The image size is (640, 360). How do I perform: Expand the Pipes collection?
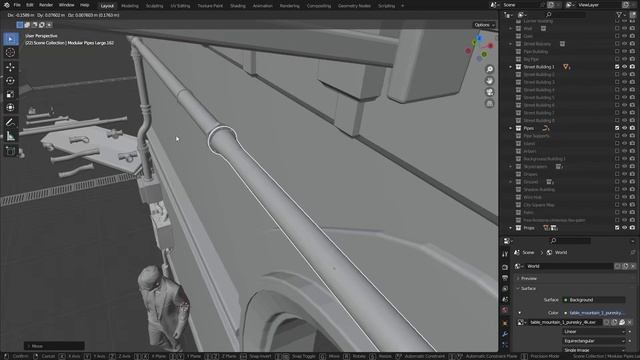coord(511,128)
